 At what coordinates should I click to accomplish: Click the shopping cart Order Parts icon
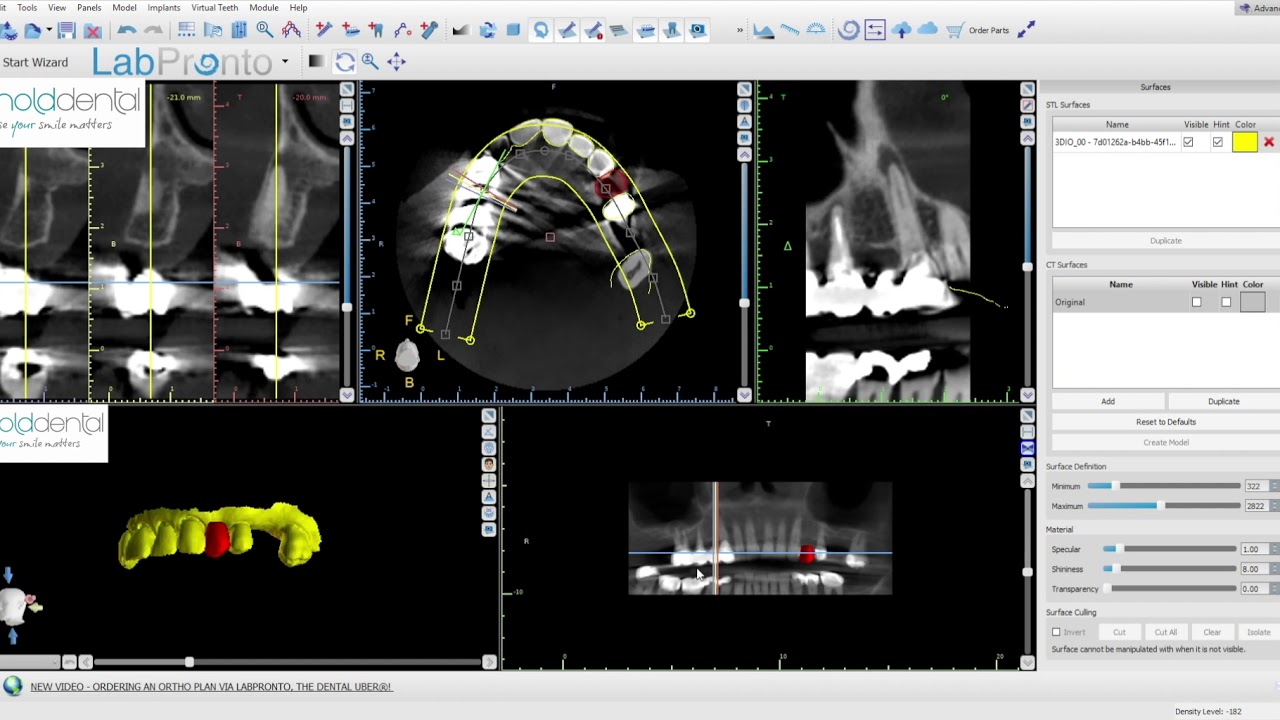[x=955, y=30]
